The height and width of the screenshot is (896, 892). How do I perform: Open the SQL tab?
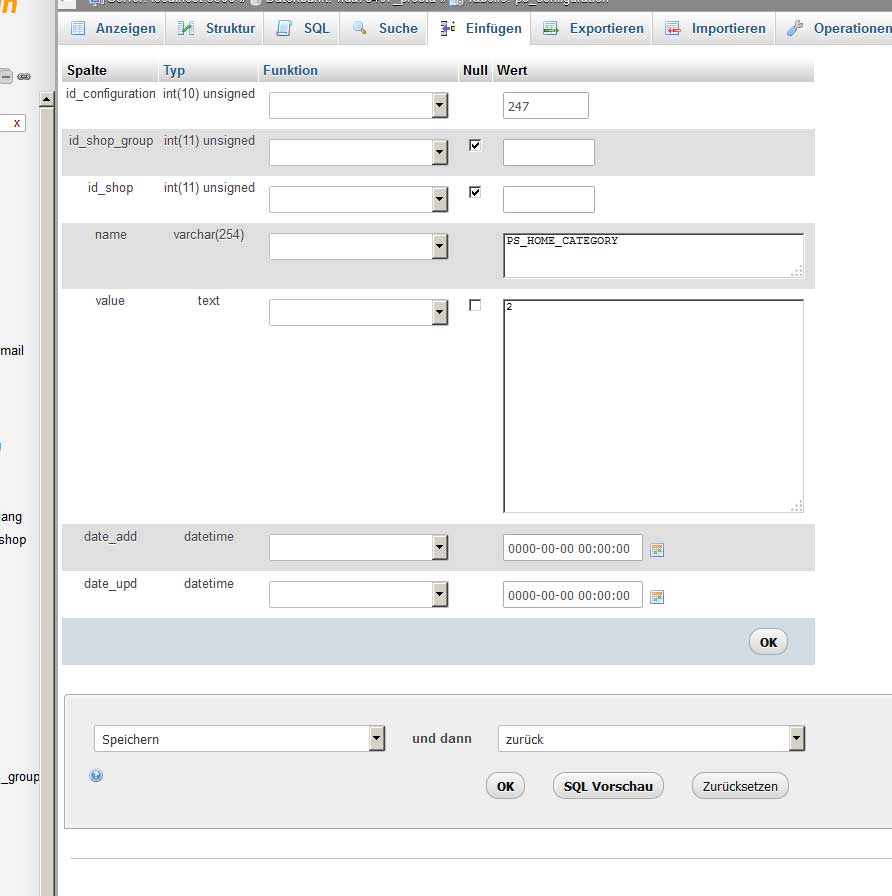point(302,29)
